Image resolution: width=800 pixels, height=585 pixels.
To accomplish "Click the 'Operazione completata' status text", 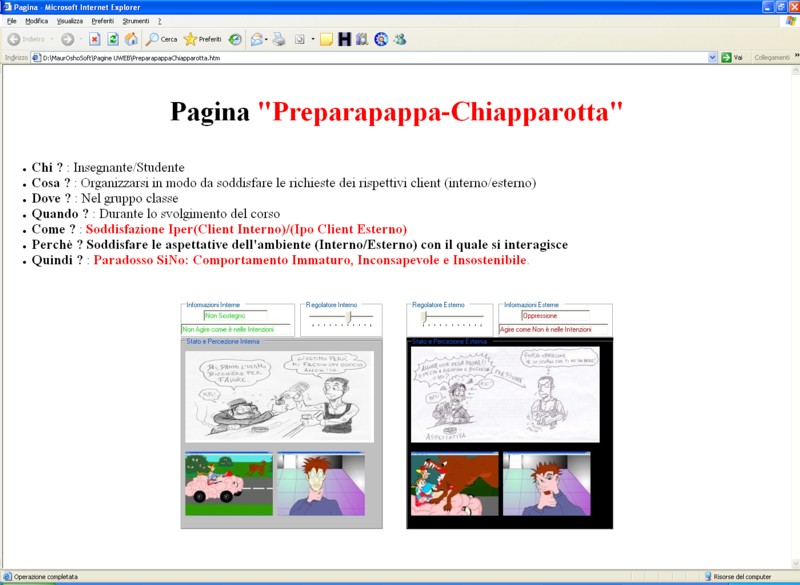I will pos(46,576).
